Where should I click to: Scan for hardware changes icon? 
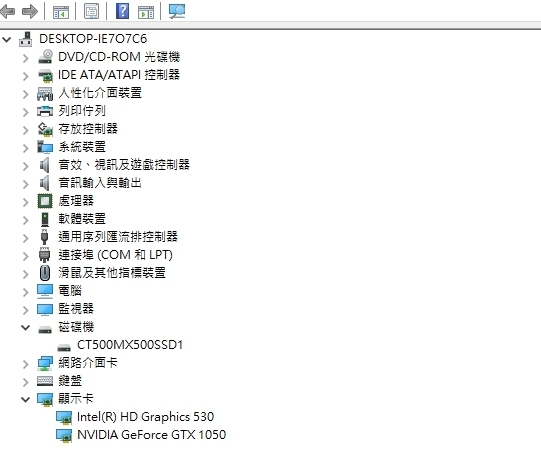point(177,11)
